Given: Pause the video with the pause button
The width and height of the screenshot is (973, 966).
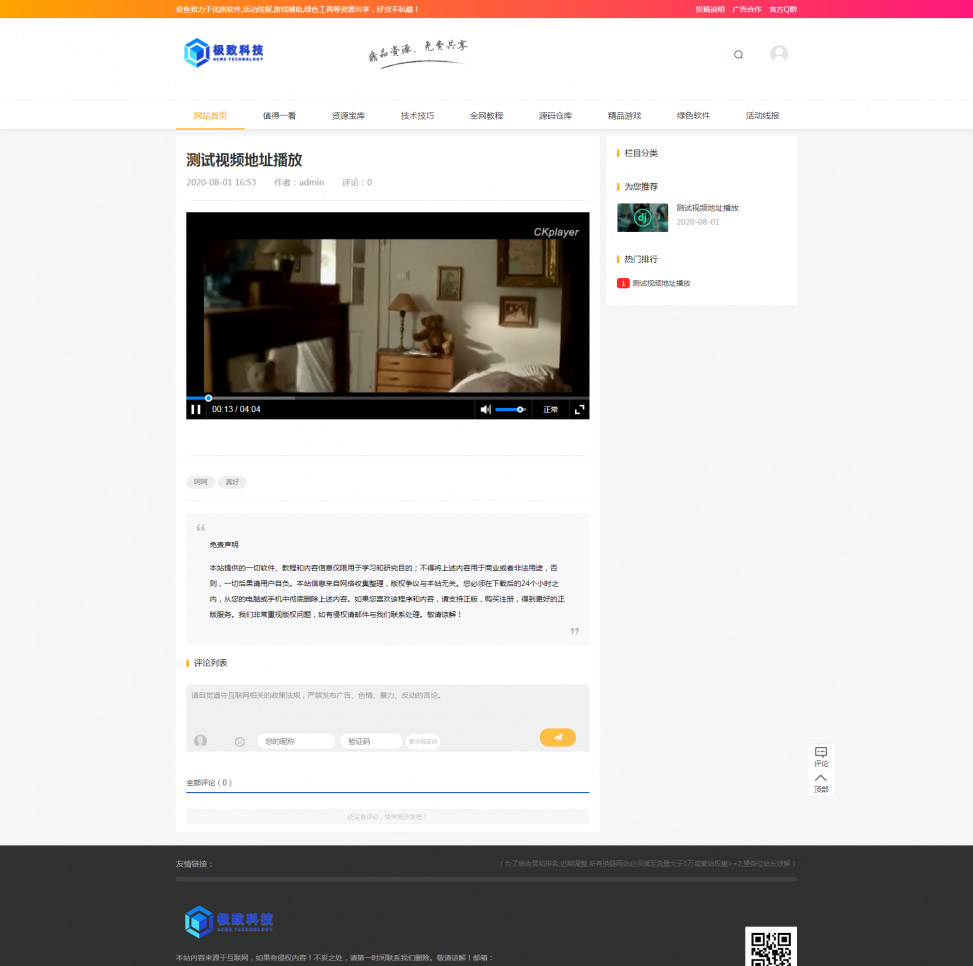Looking at the screenshot, I should (195, 409).
